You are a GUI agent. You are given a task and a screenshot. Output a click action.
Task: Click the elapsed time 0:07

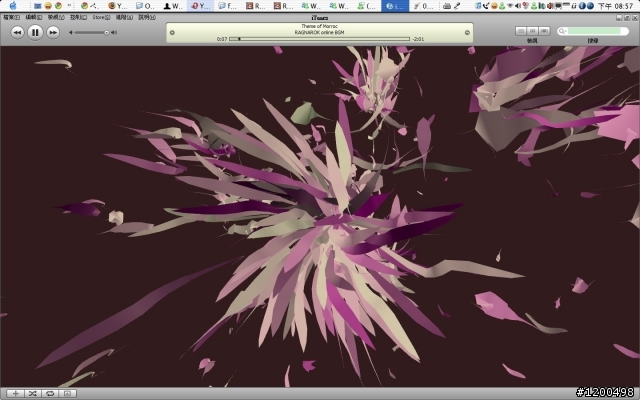(x=222, y=39)
